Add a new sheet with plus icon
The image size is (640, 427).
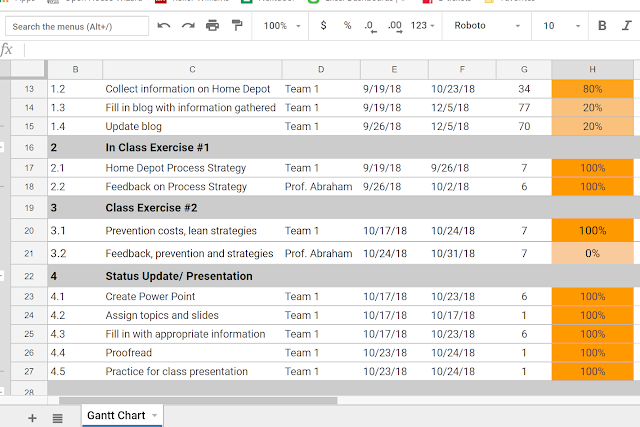pyautogui.click(x=32, y=418)
